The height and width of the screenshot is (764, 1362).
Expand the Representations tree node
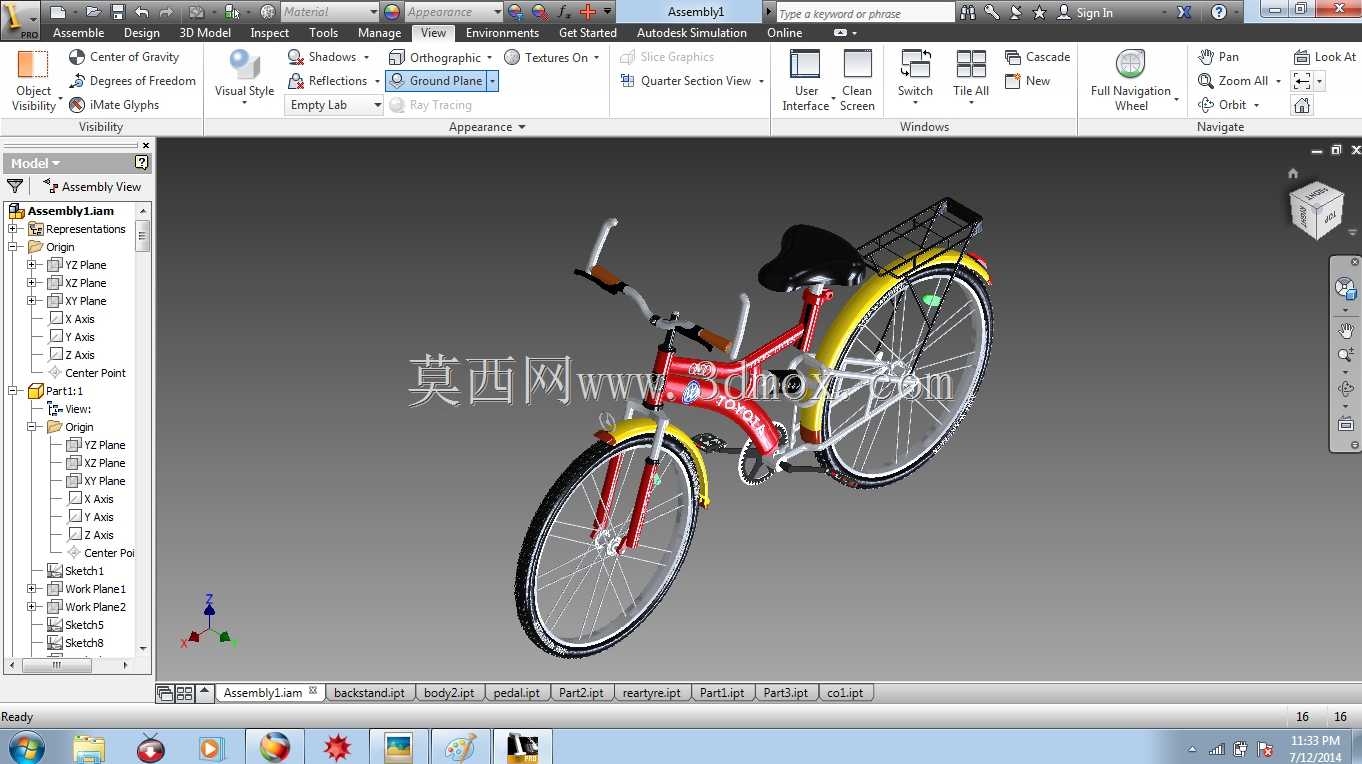tap(13, 229)
